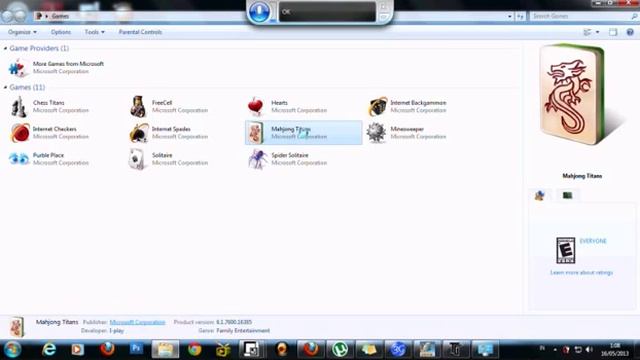Open Minesweeper game
This screenshot has height=360, width=640.
click(x=407, y=133)
